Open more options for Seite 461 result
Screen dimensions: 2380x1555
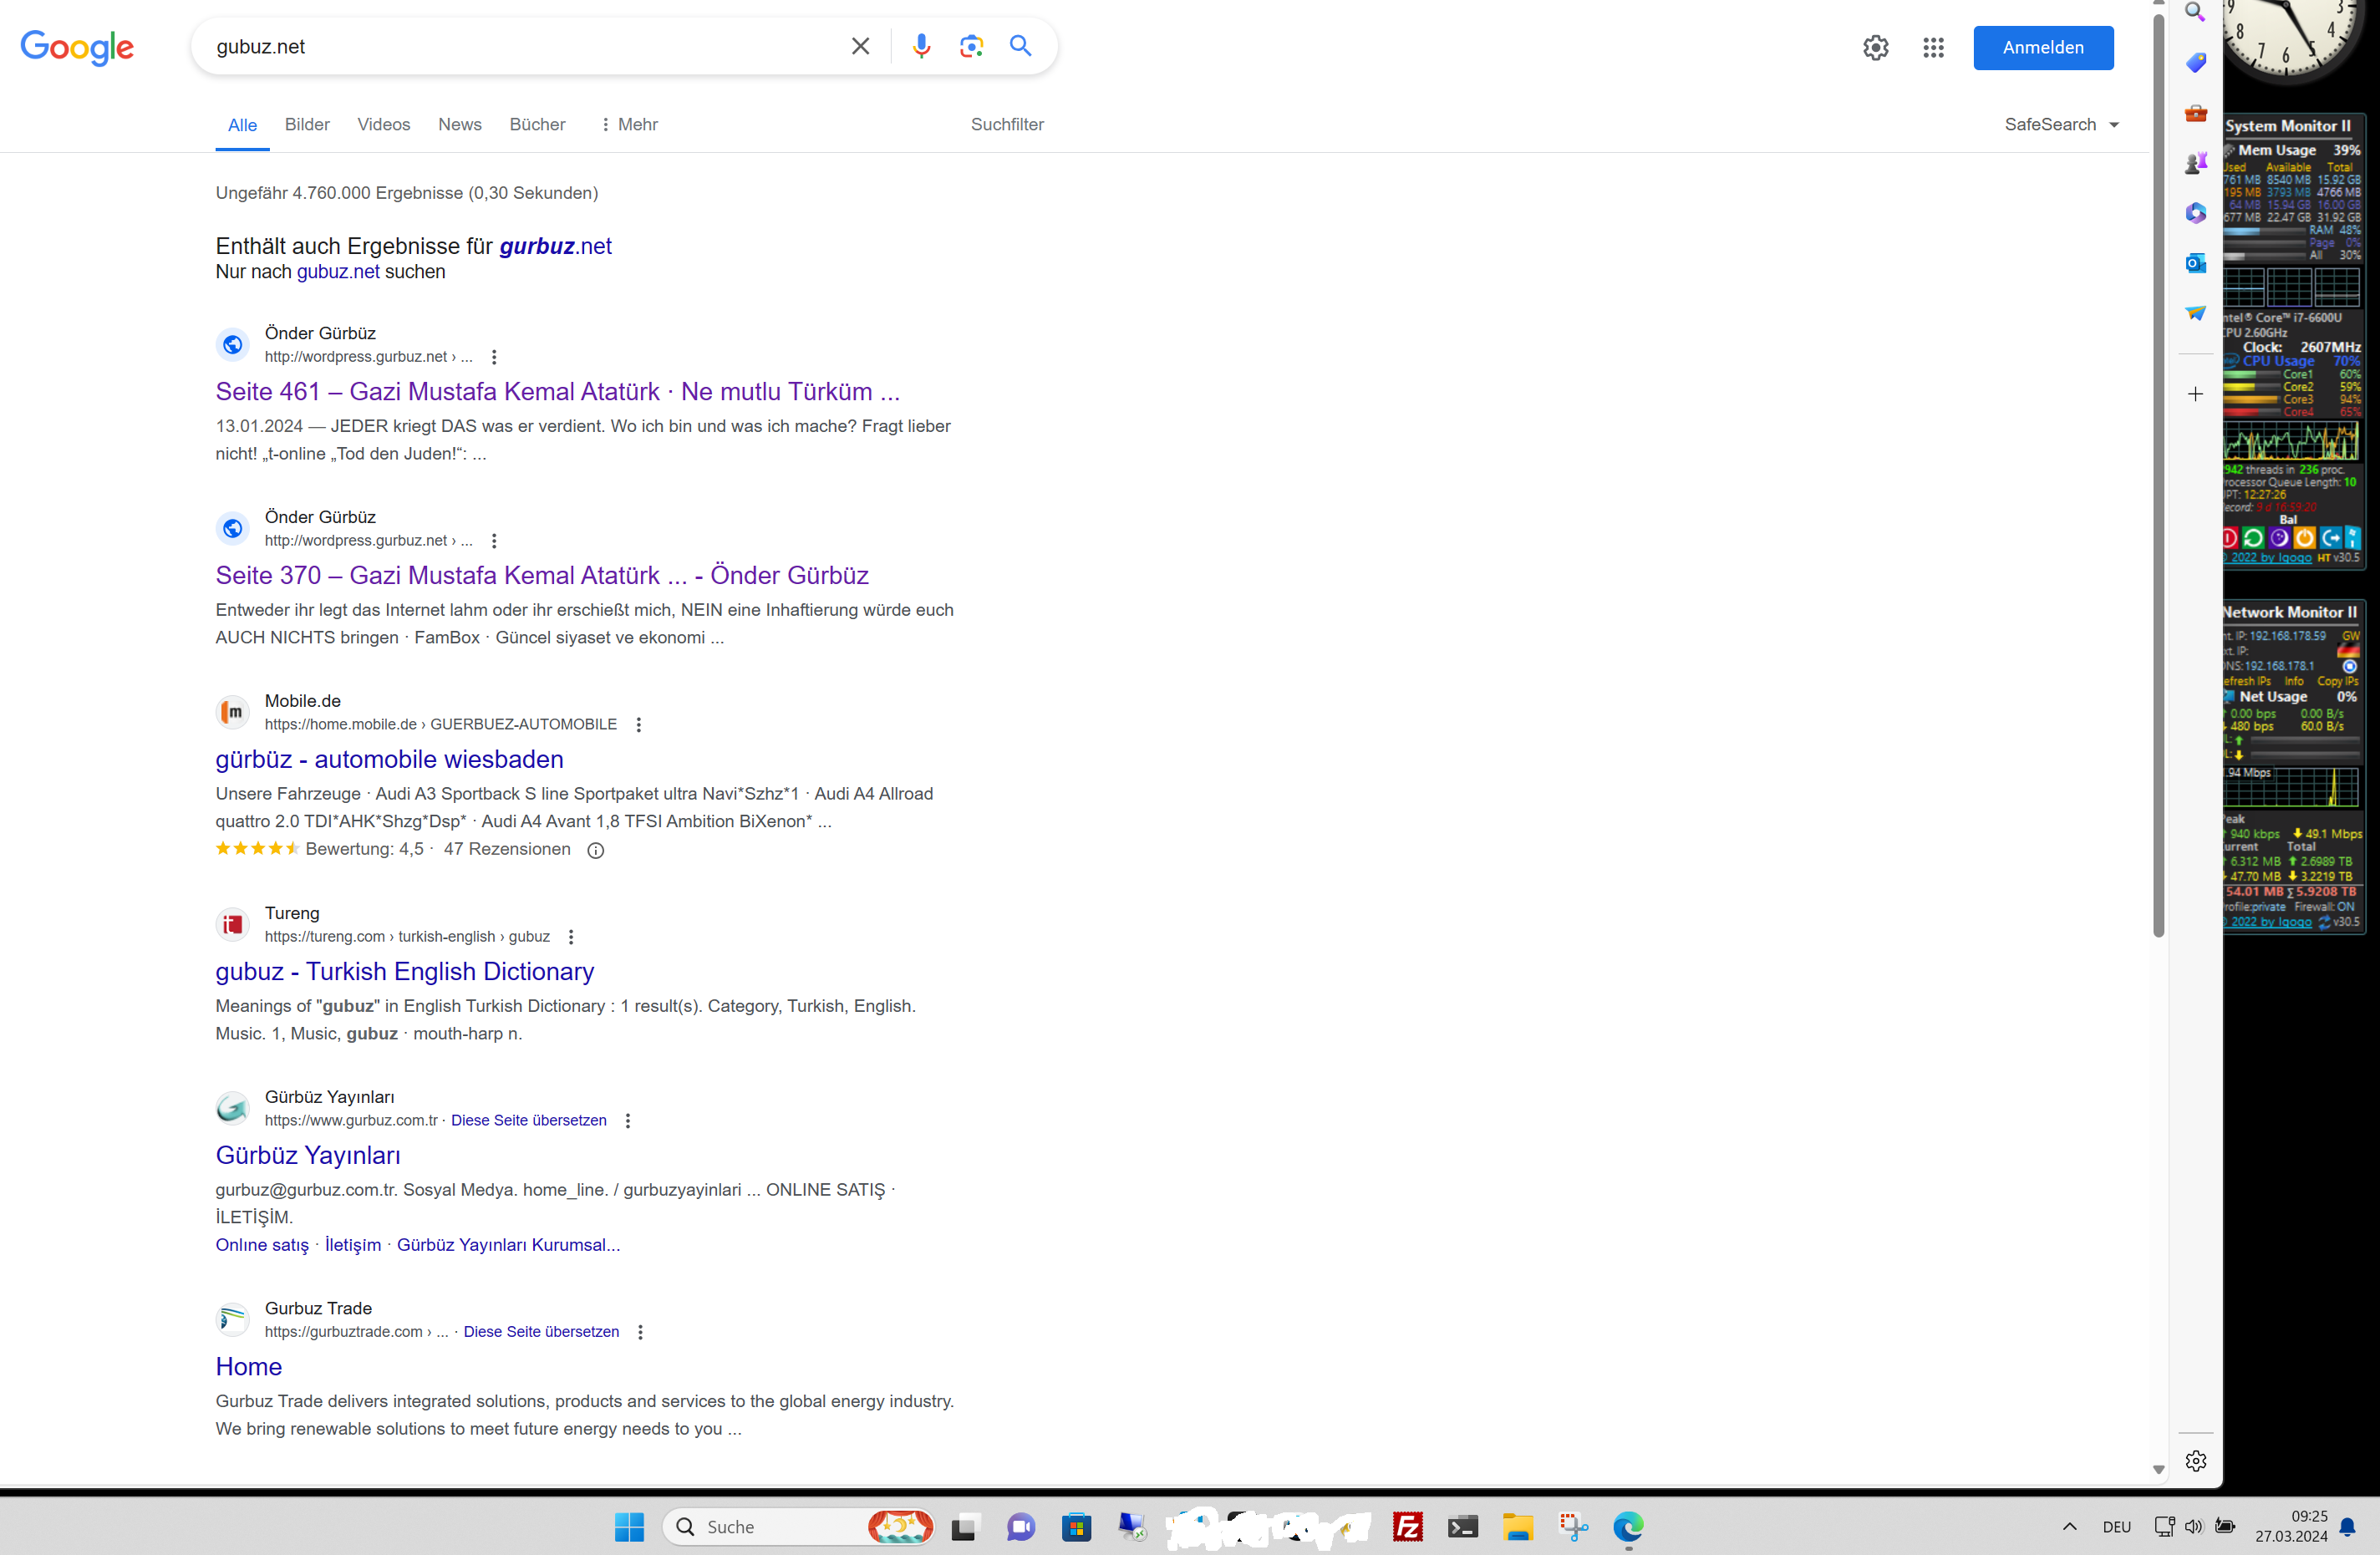494,357
